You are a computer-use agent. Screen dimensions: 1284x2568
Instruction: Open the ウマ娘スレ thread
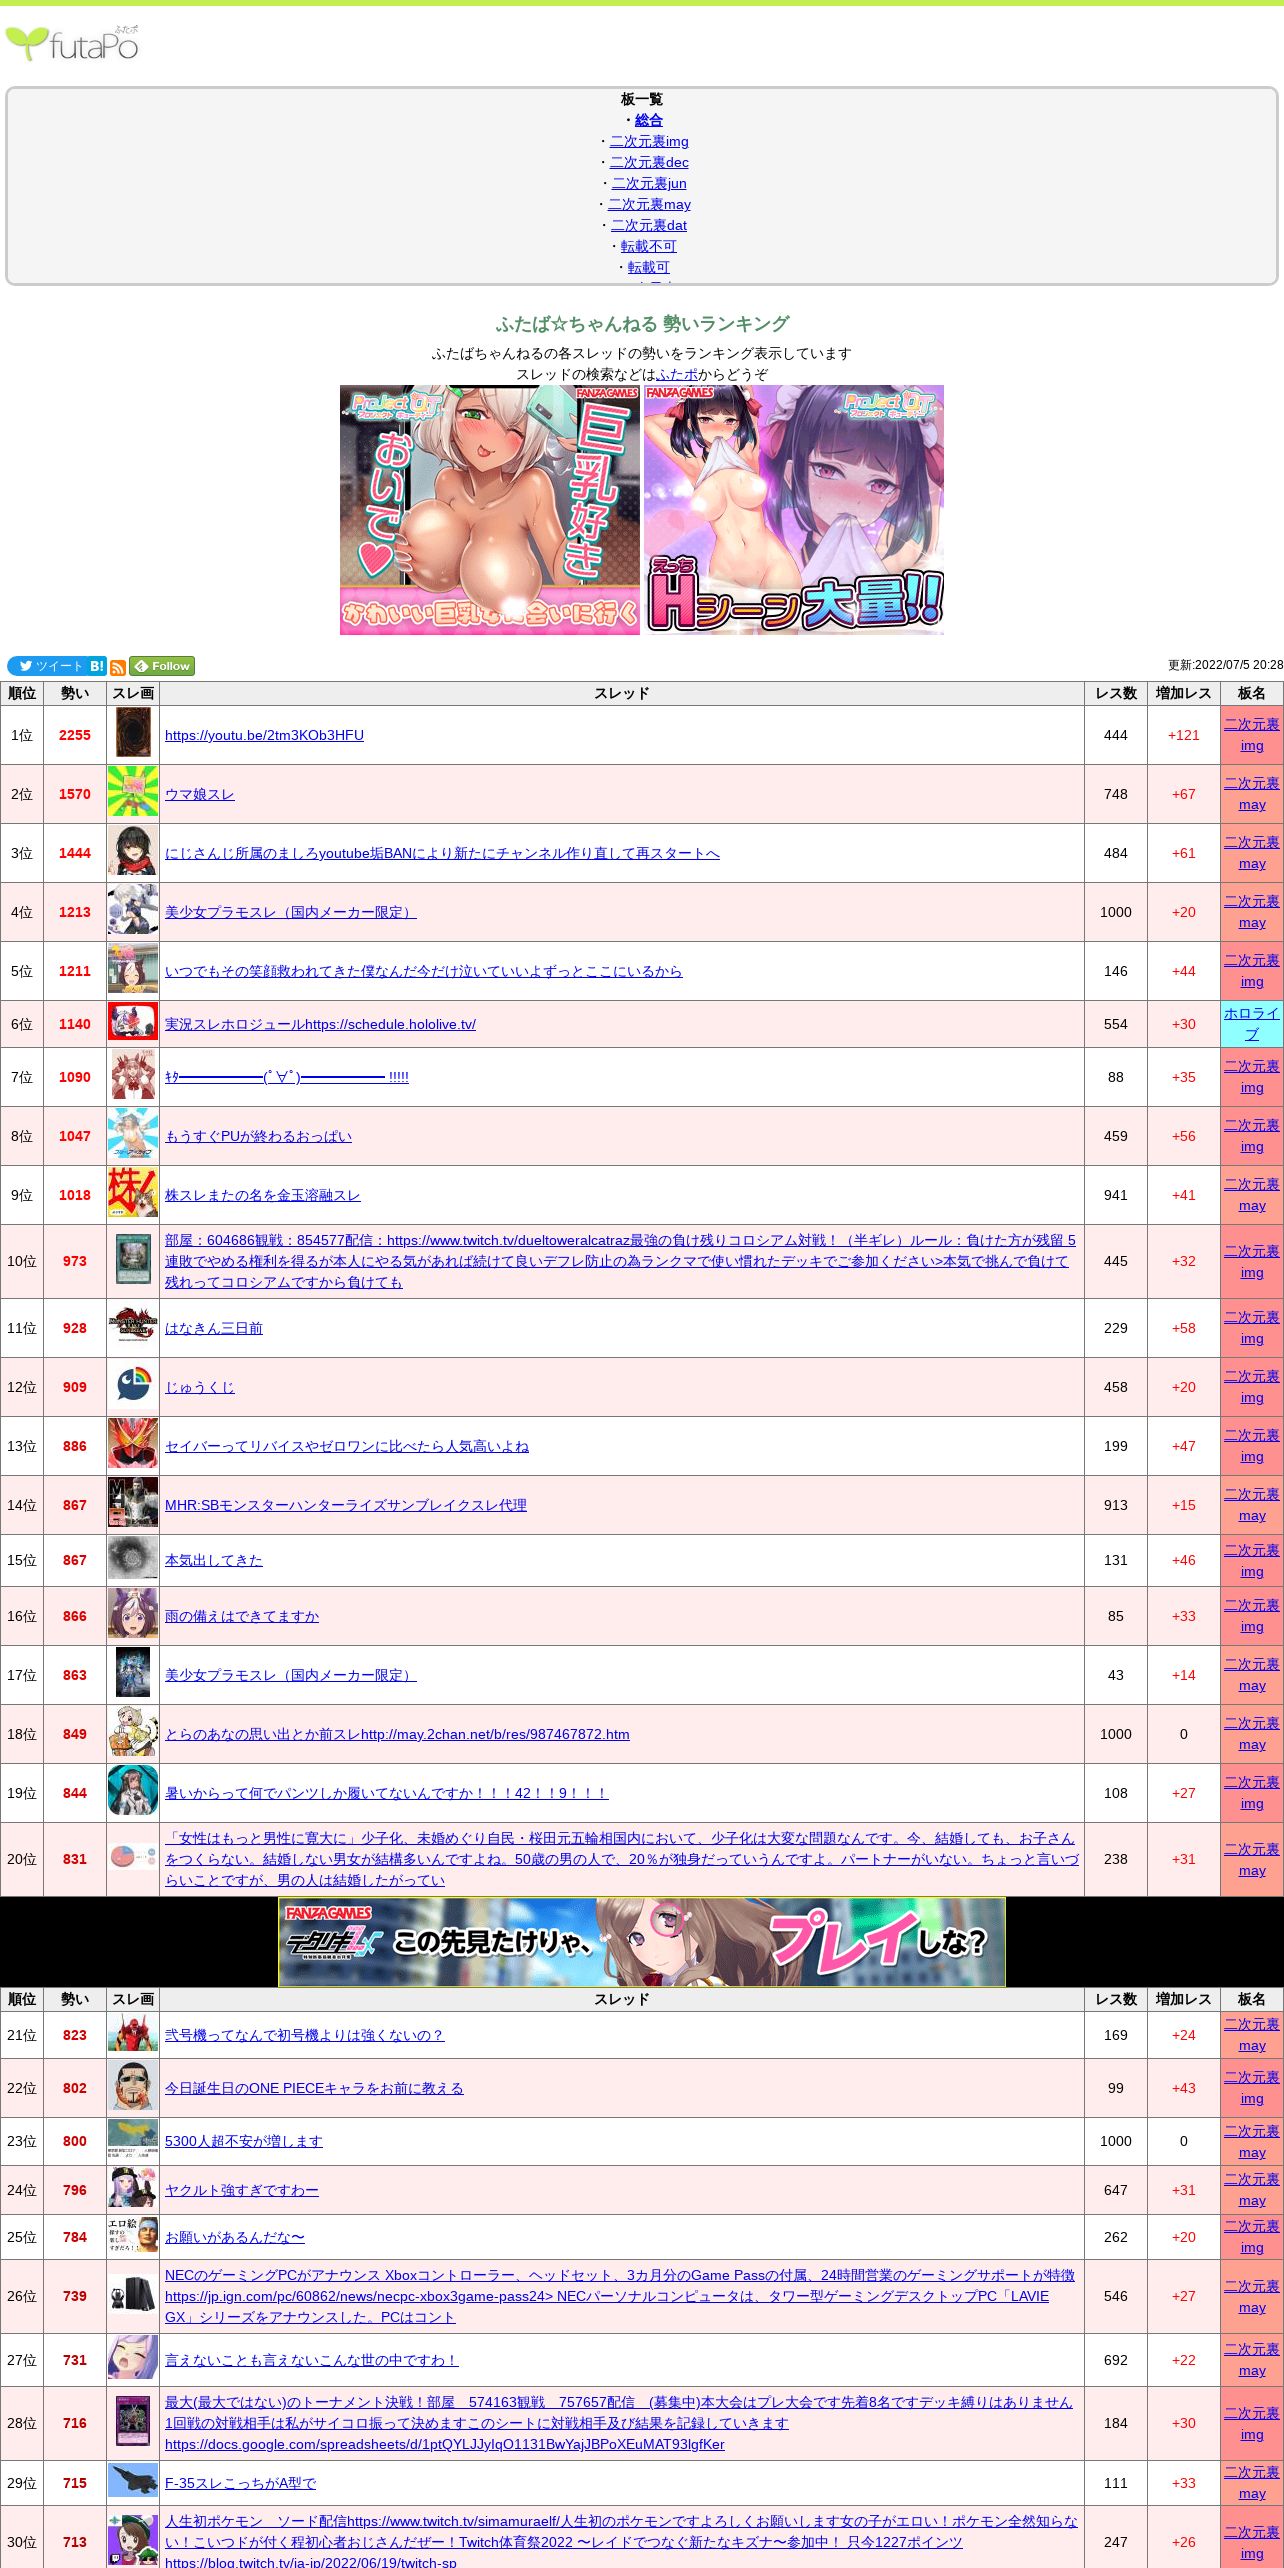(x=200, y=794)
